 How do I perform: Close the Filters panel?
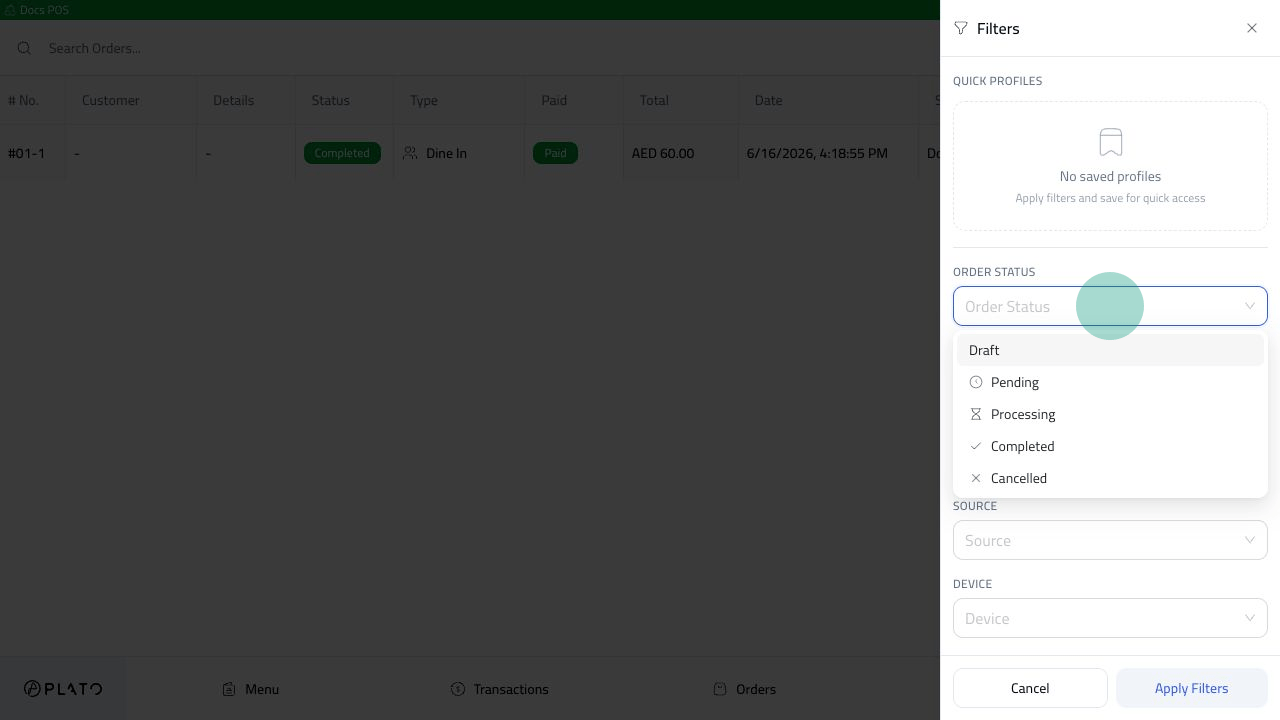click(x=1252, y=28)
